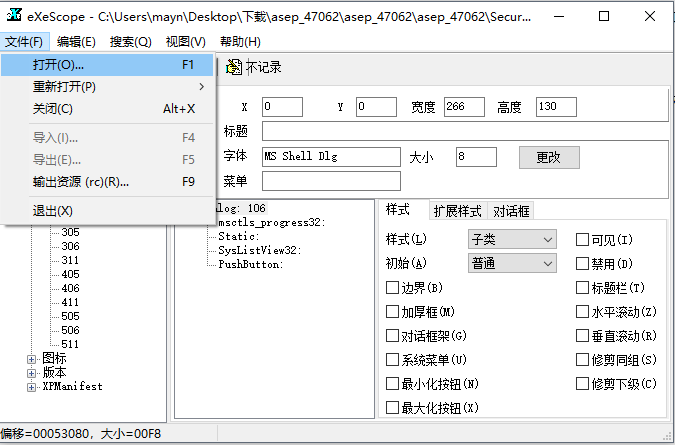Click the 高度 field showing 130
The image size is (675, 445).
[x=556, y=107]
